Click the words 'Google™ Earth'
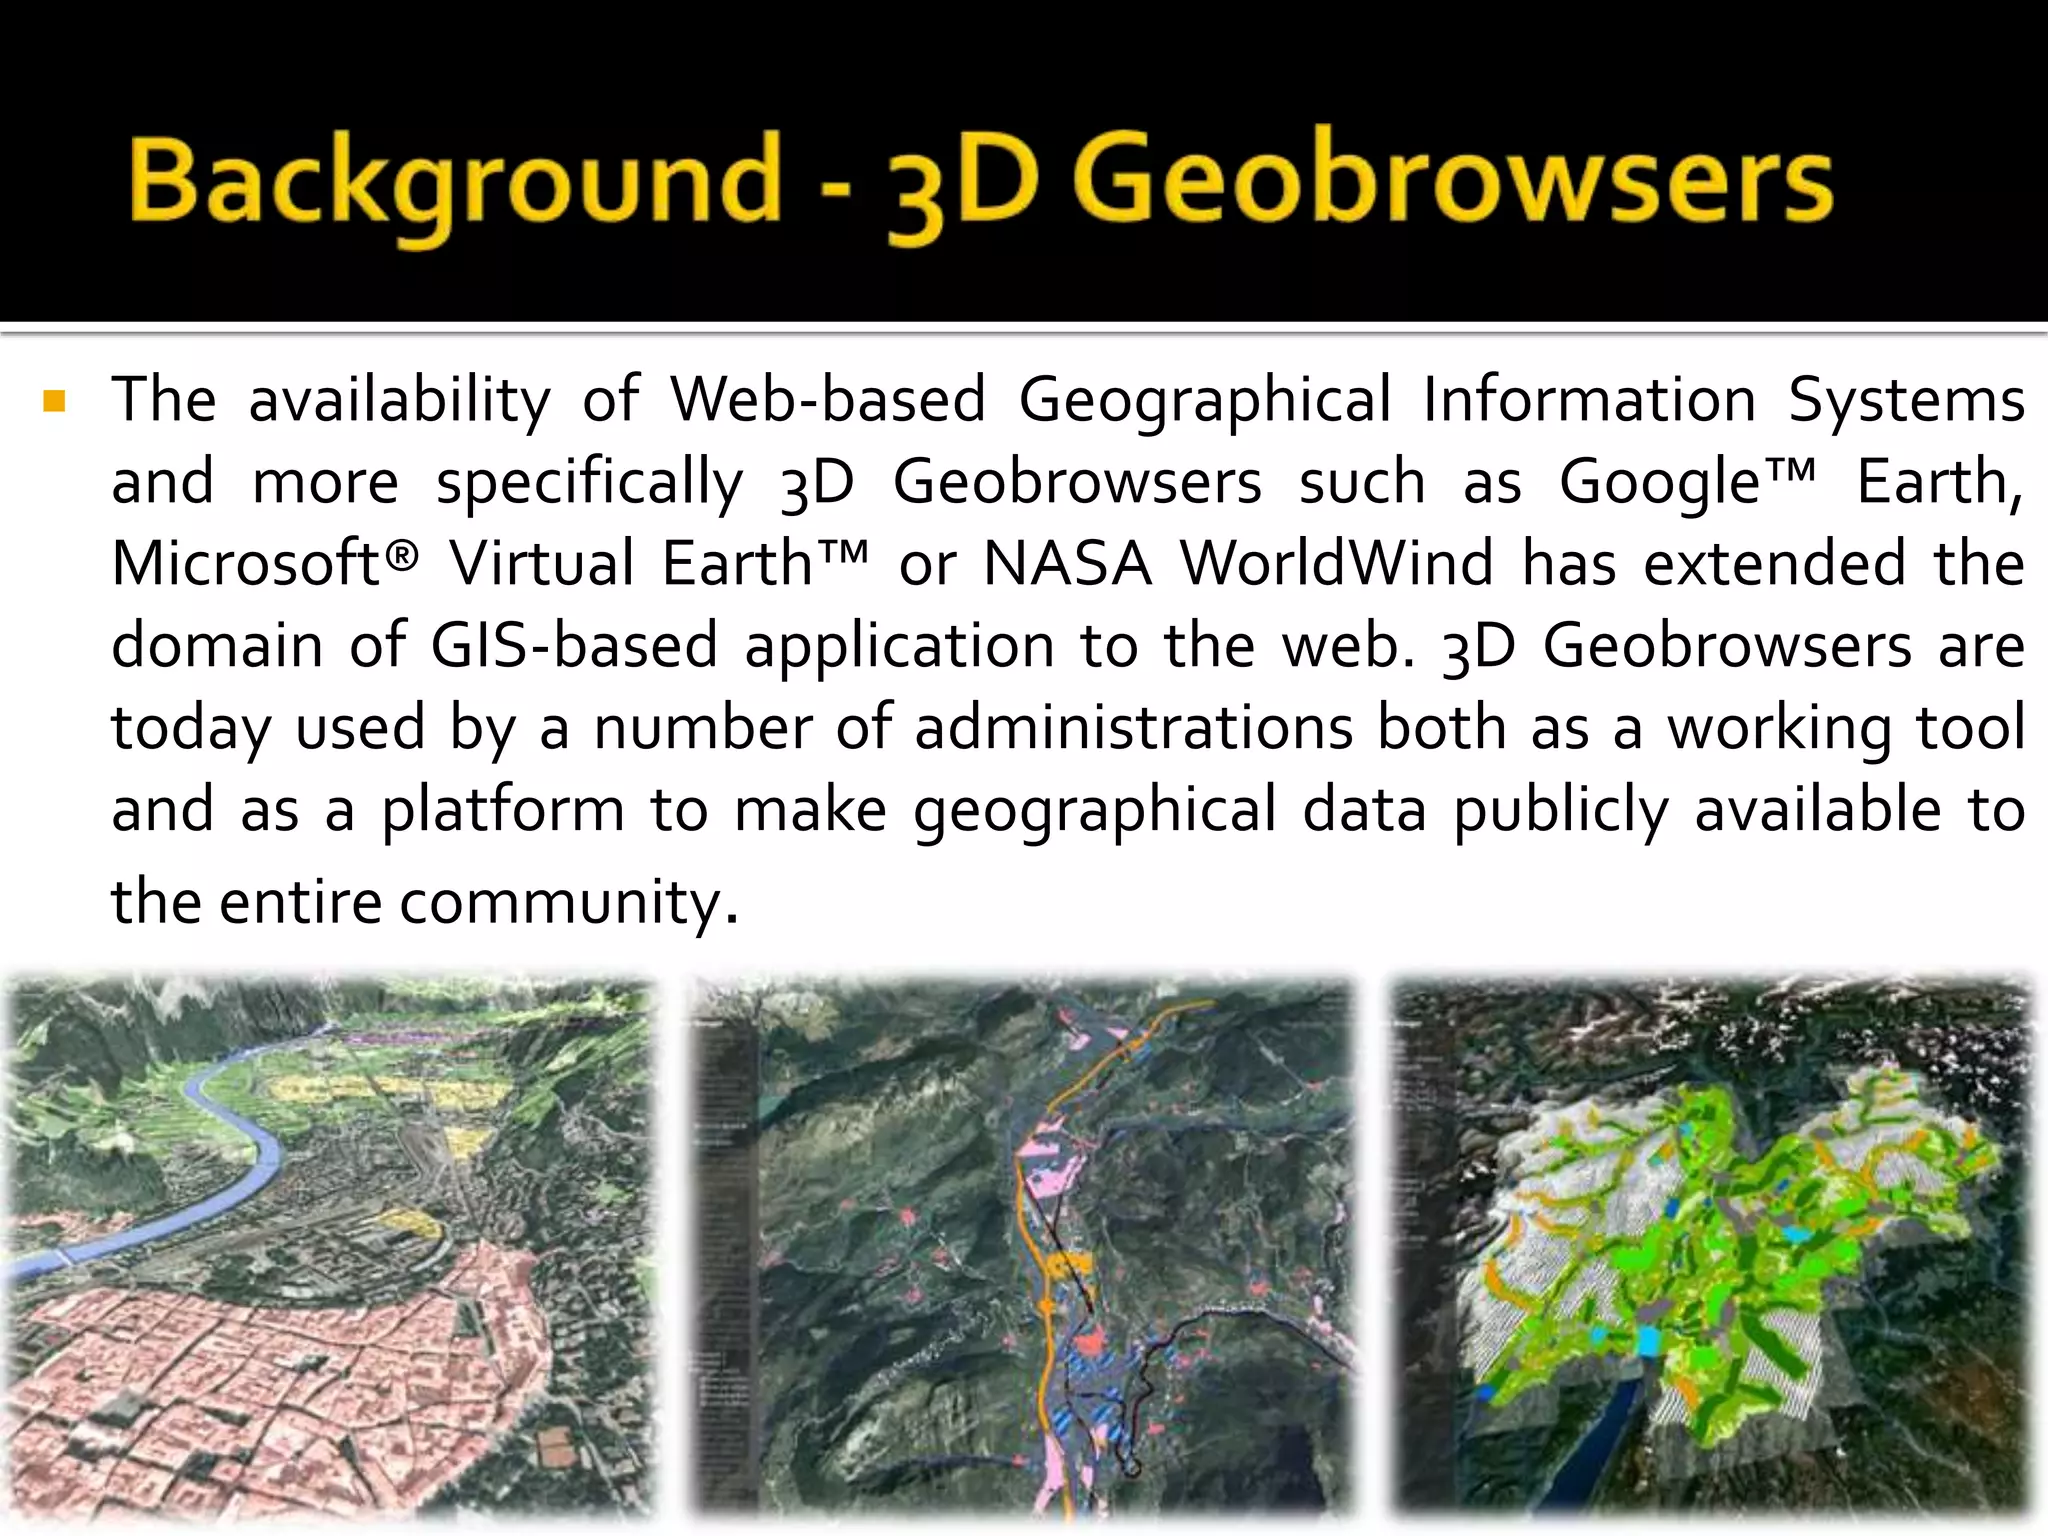This screenshot has height=1536, width=2048. click(1786, 483)
